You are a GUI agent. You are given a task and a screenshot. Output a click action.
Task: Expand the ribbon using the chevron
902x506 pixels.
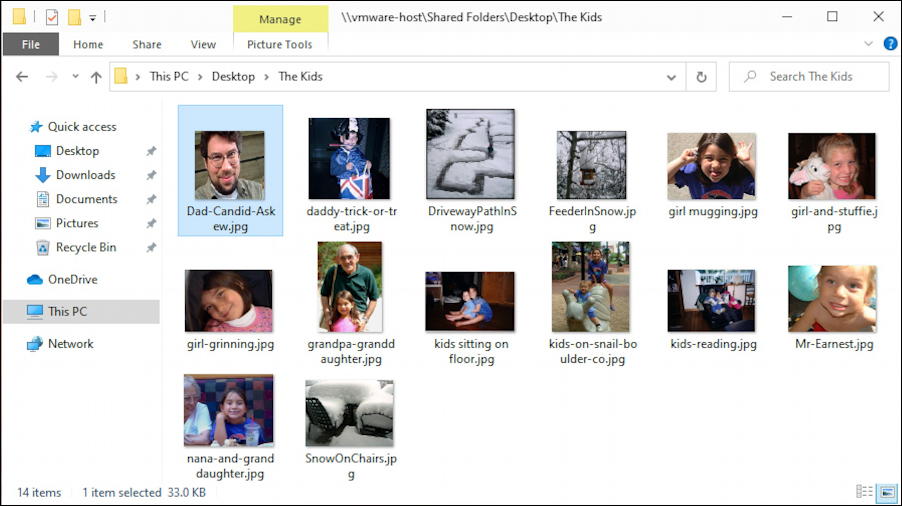pos(868,44)
